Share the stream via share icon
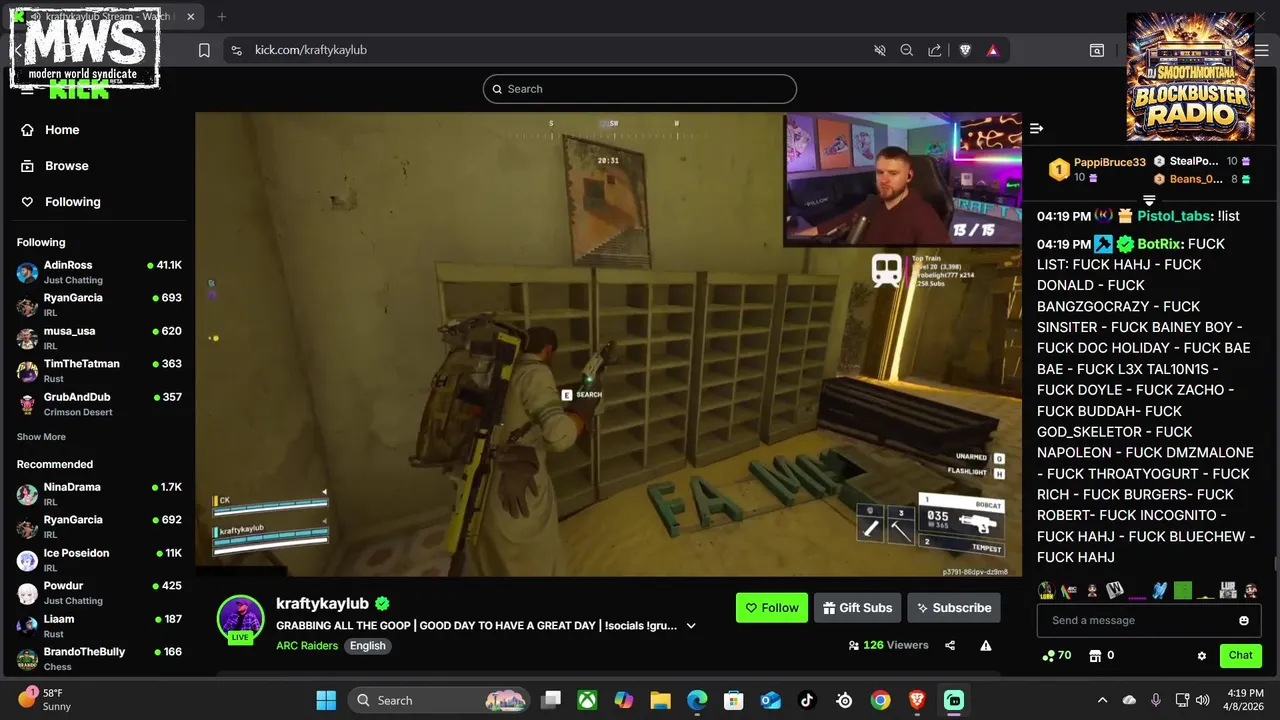The image size is (1280, 720). pyautogui.click(x=950, y=646)
